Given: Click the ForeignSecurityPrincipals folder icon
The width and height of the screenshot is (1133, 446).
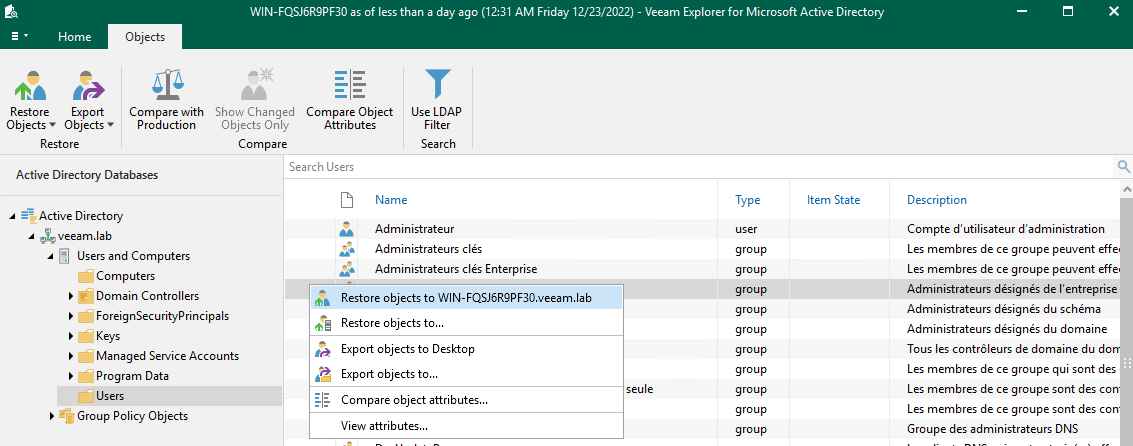Looking at the screenshot, I should pos(86,316).
